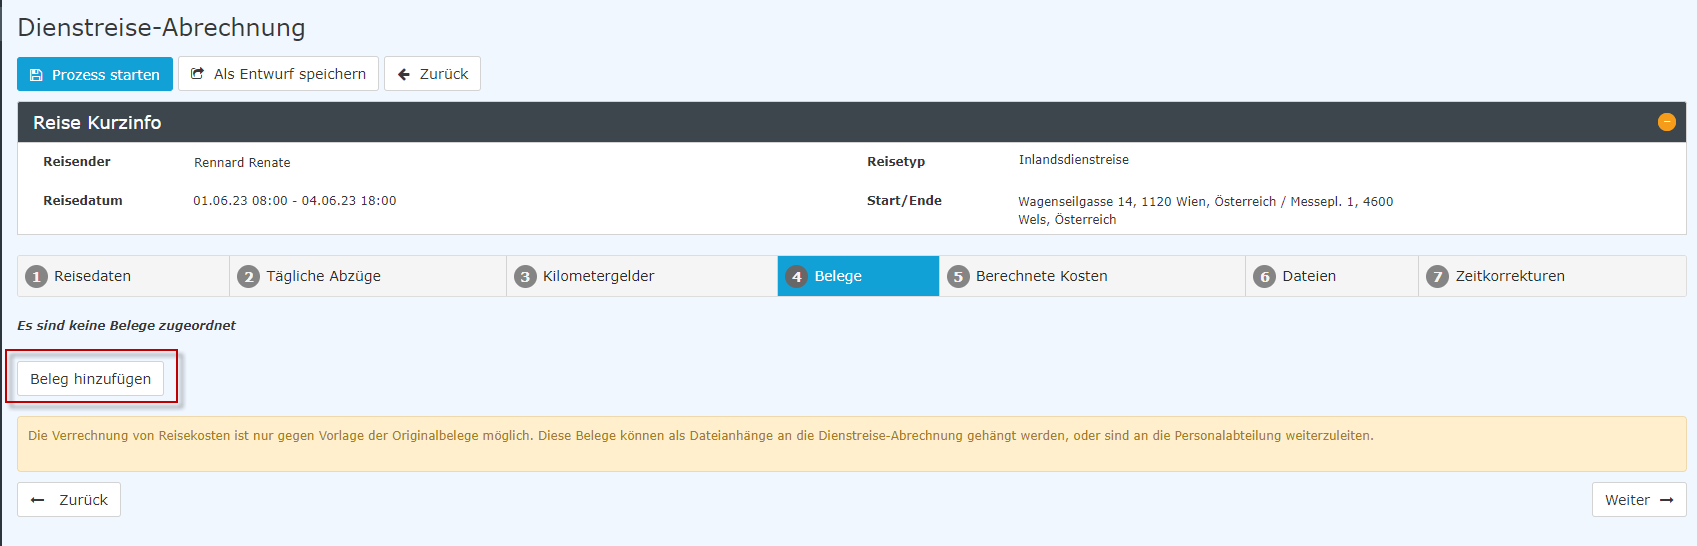Click the Reisedatum label
This screenshot has height=546, width=1697.
point(83,201)
